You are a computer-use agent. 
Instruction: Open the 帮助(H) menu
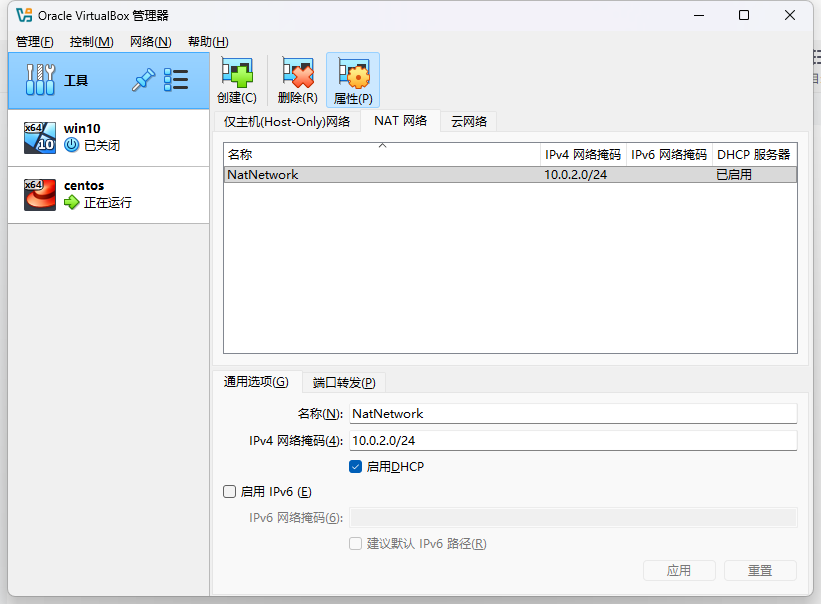(x=208, y=41)
